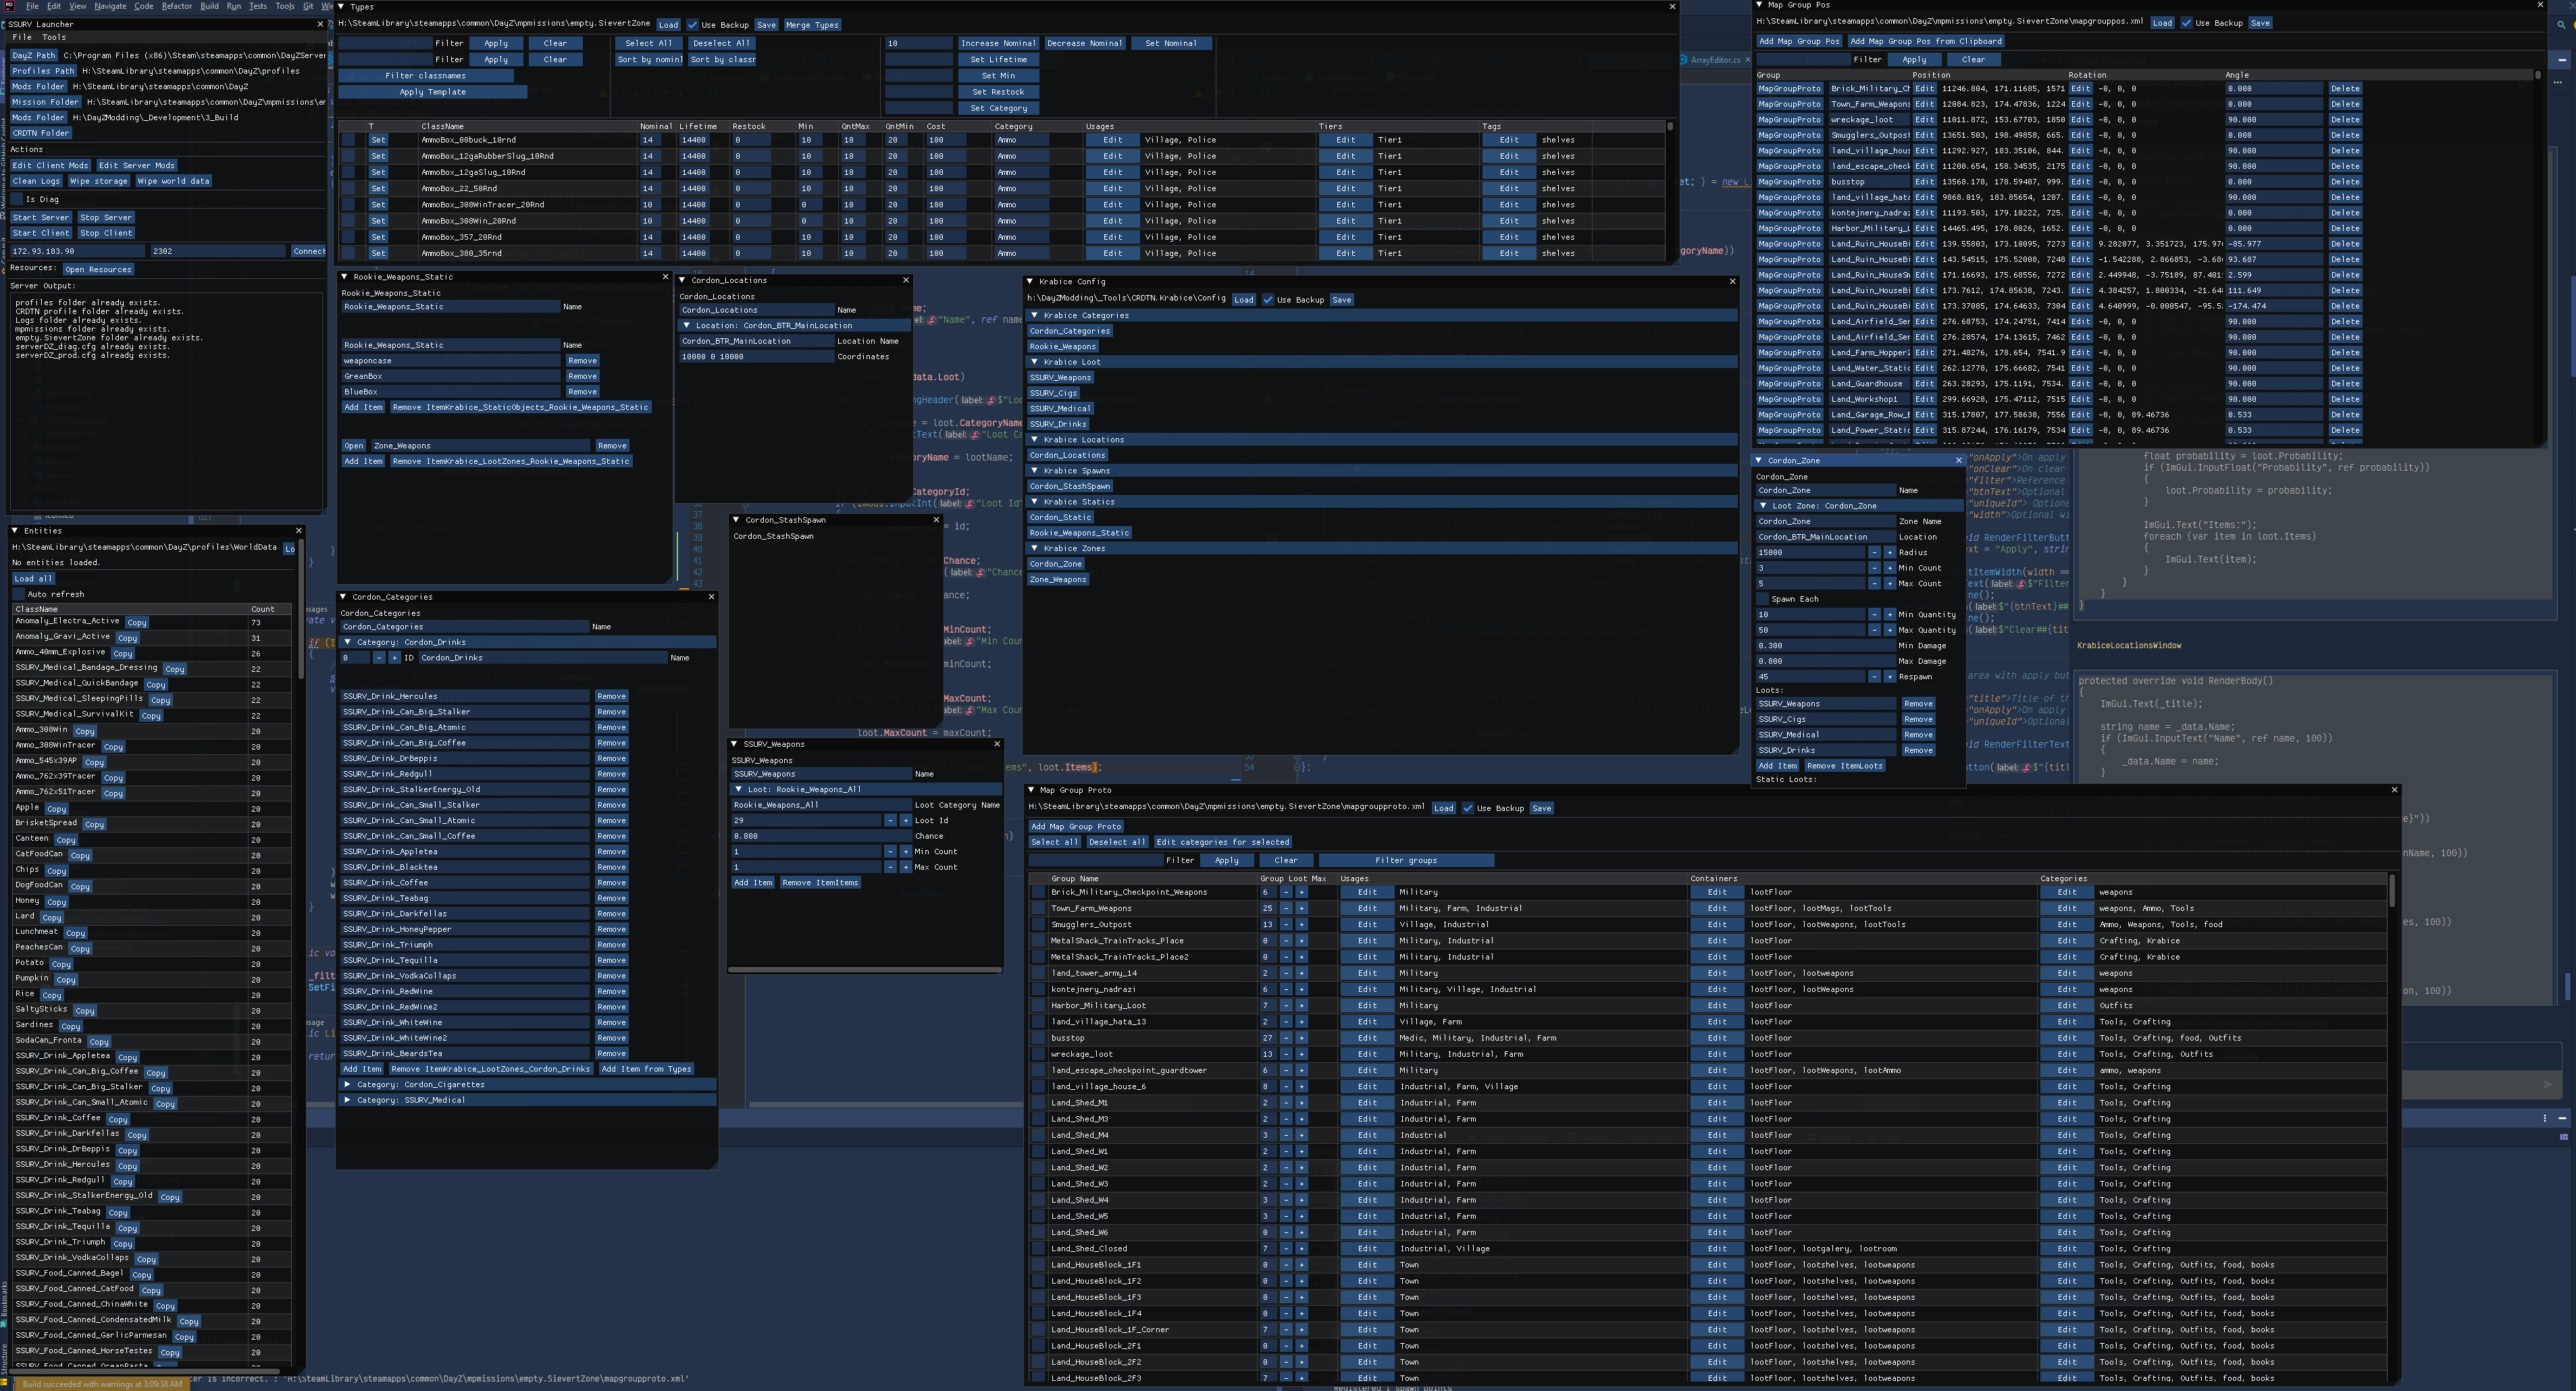Collapse the Krabice Config window triangle
The image size is (2576, 1391).
click(1031, 282)
